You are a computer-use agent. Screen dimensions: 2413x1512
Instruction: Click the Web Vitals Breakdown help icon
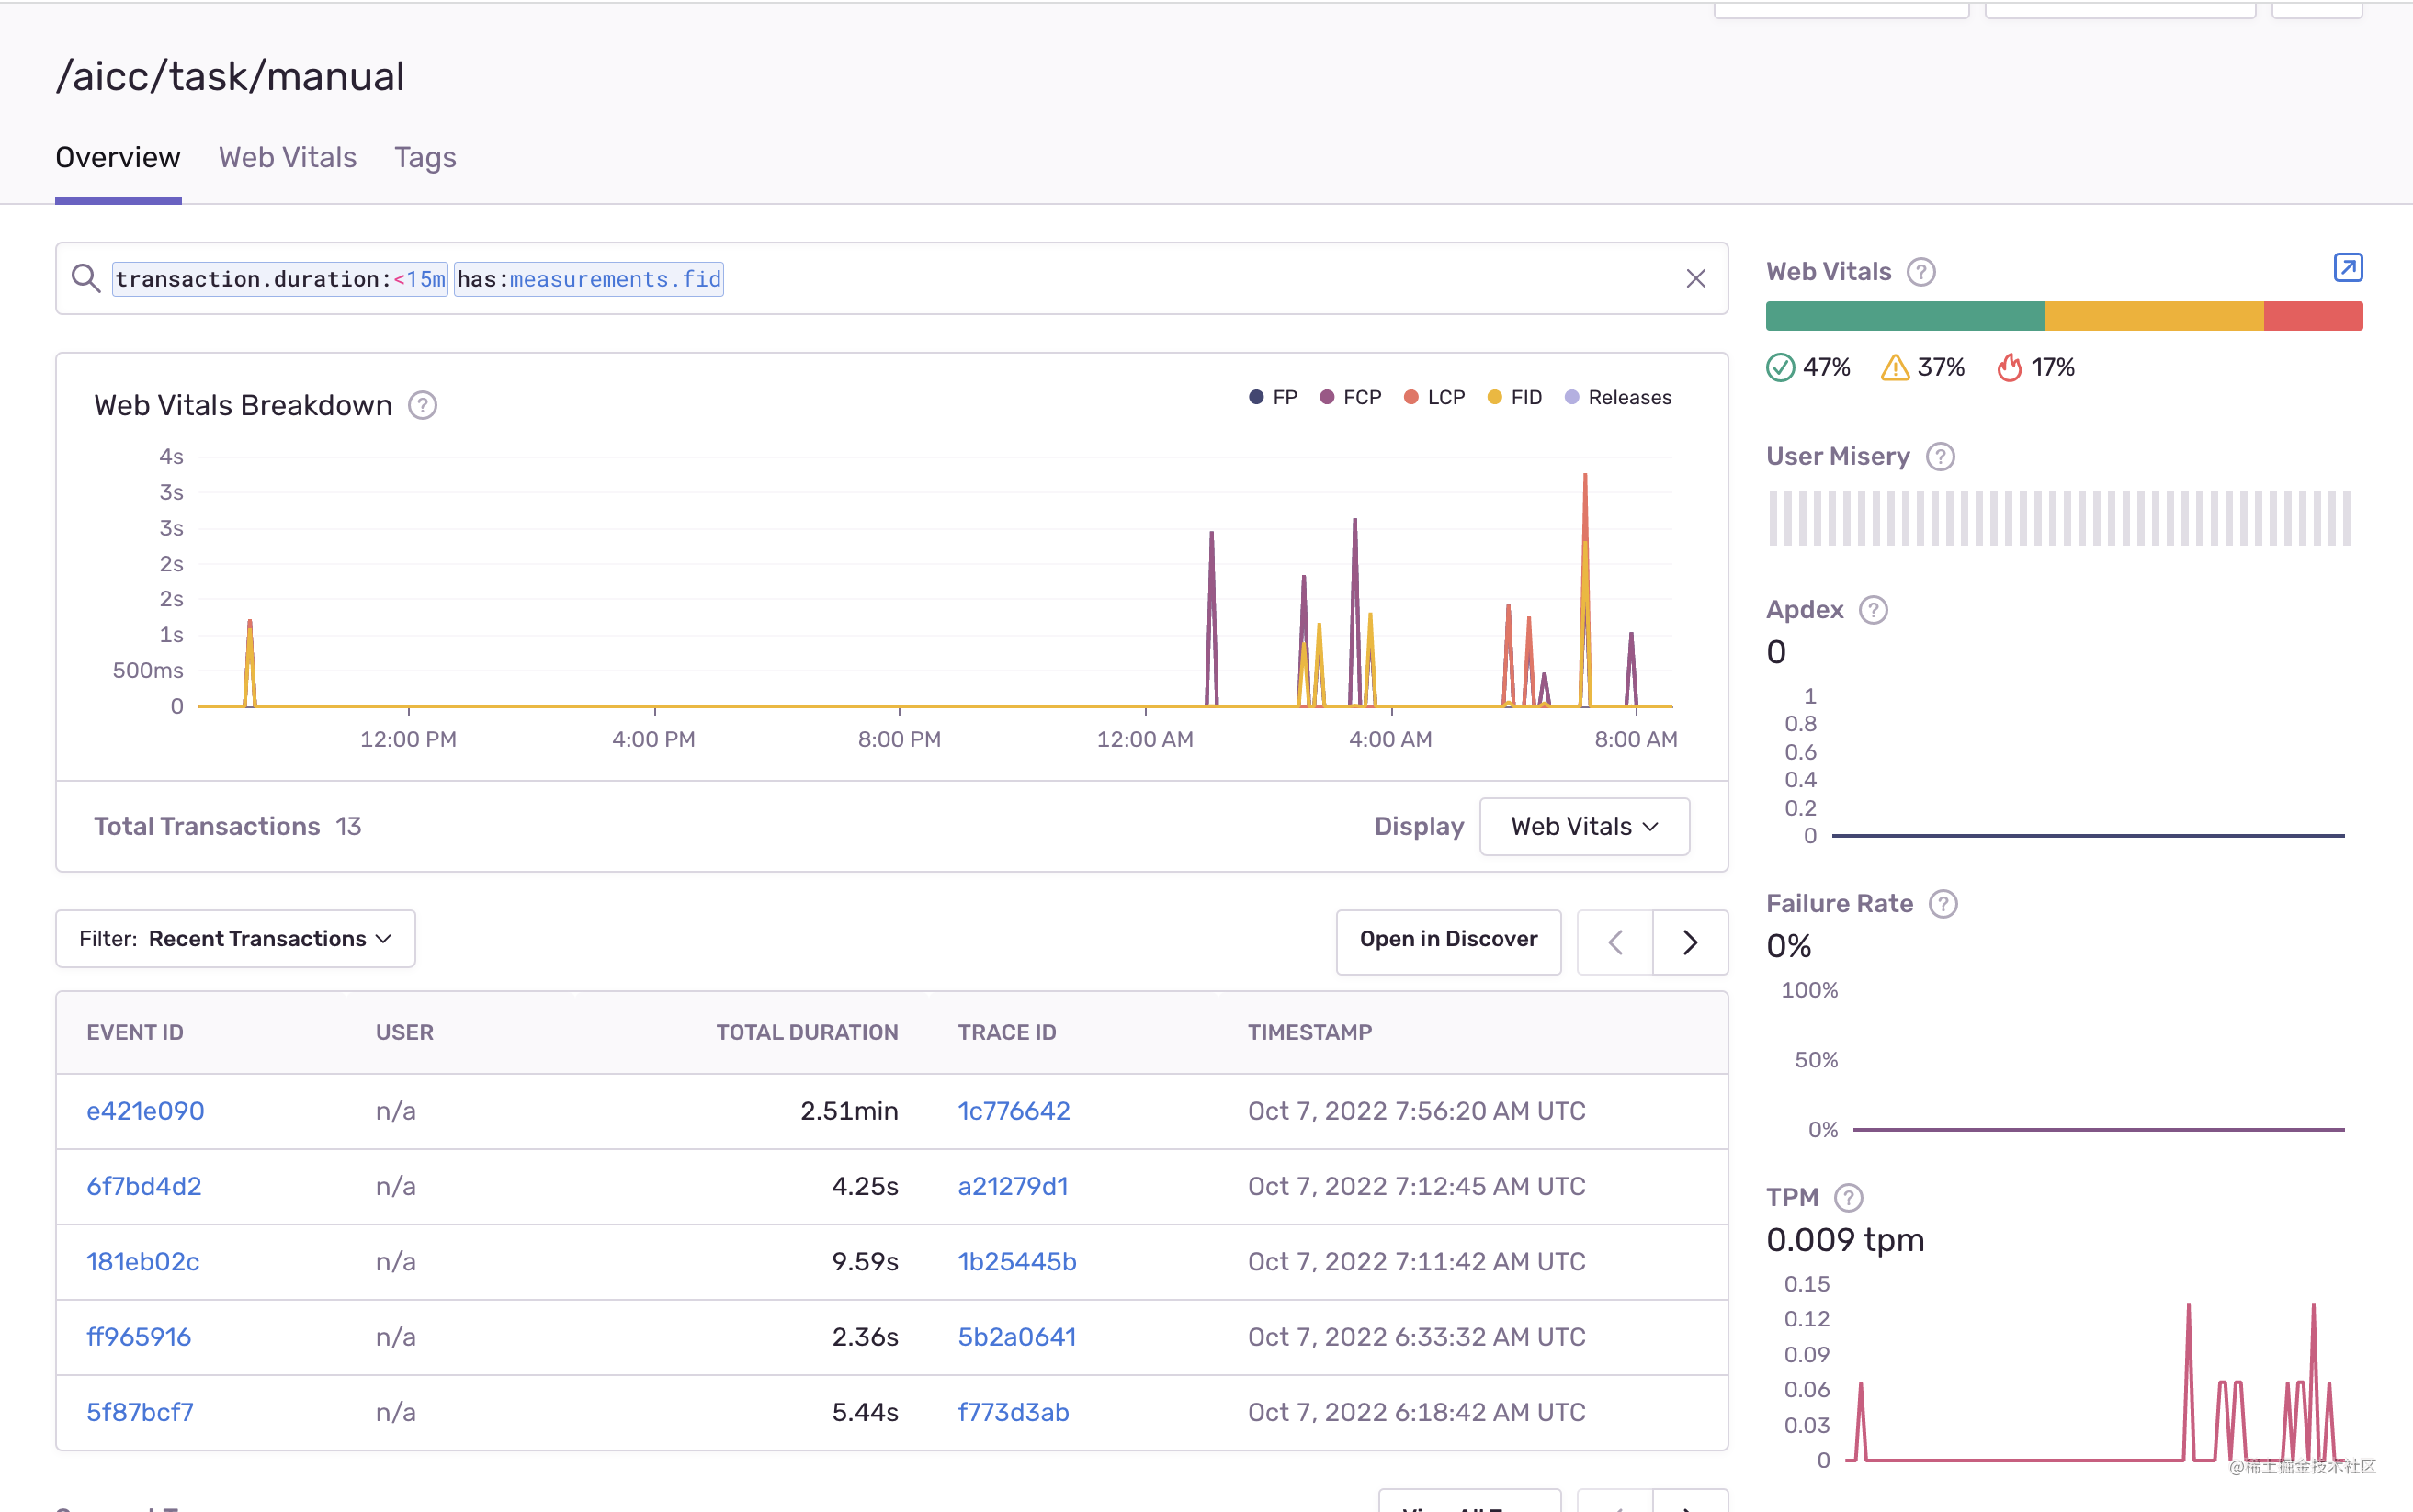pos(422,405)
